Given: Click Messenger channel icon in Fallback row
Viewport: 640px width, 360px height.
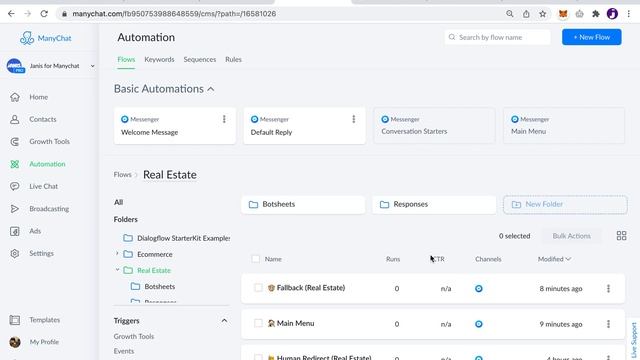Looking at the screenshot, I should tap(479, 289).
